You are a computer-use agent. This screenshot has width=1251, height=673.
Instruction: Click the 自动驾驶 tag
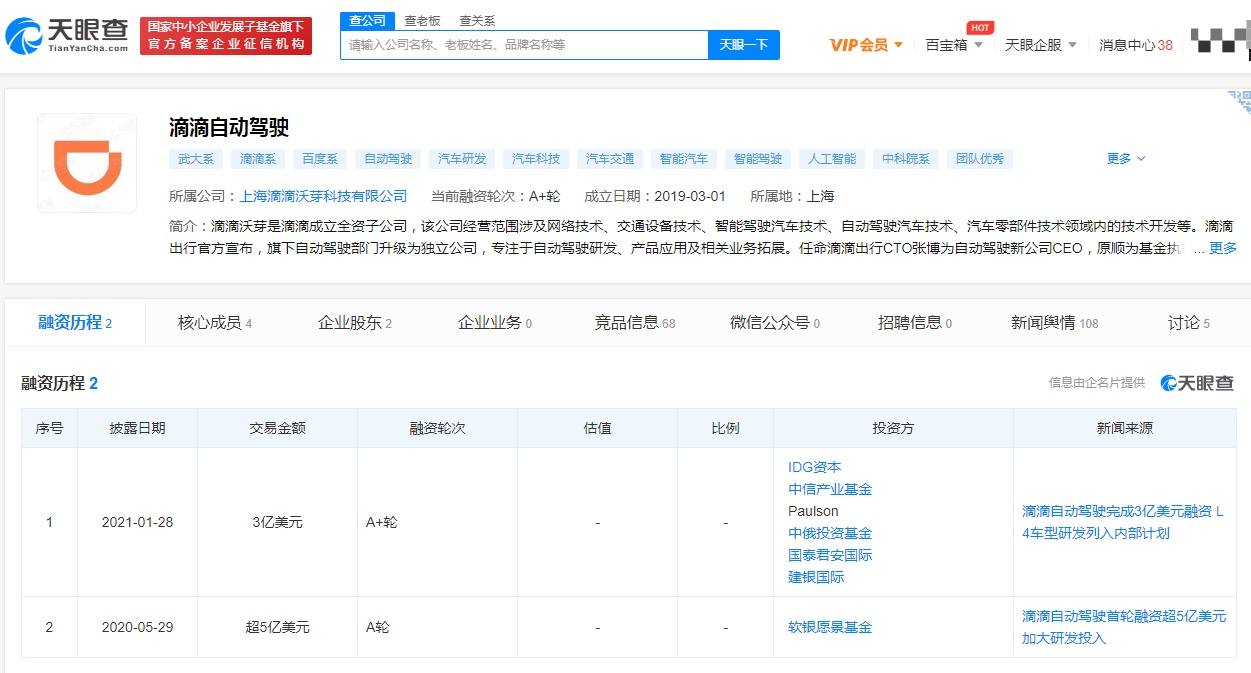tap(388, 159)
